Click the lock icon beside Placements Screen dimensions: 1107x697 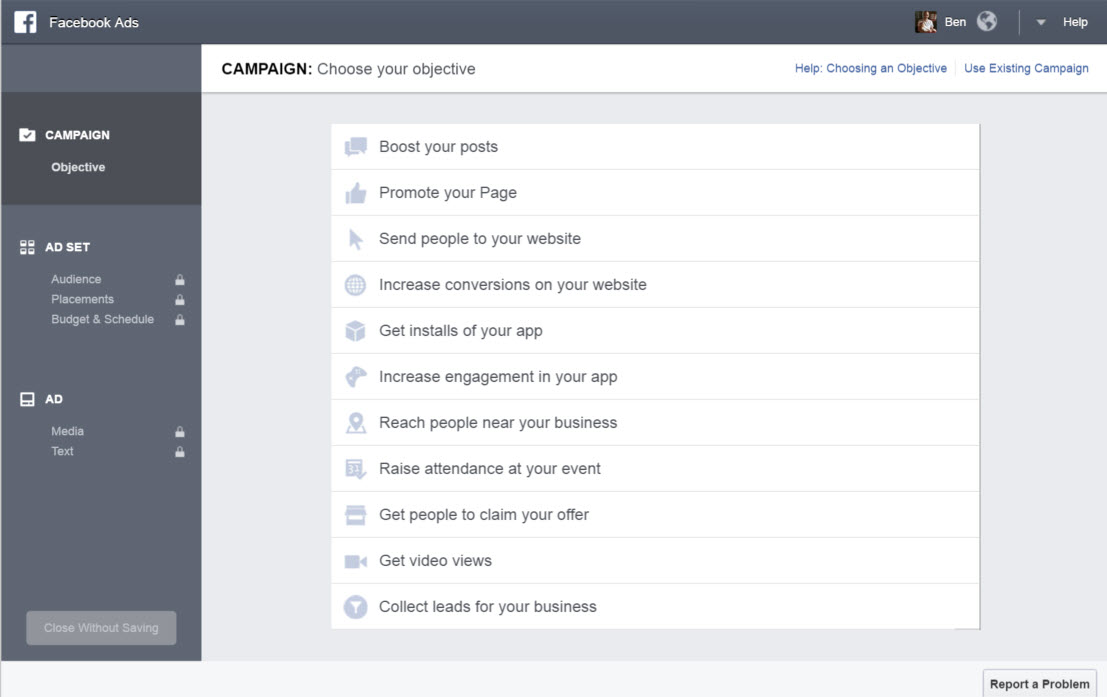tap(180, 300)
